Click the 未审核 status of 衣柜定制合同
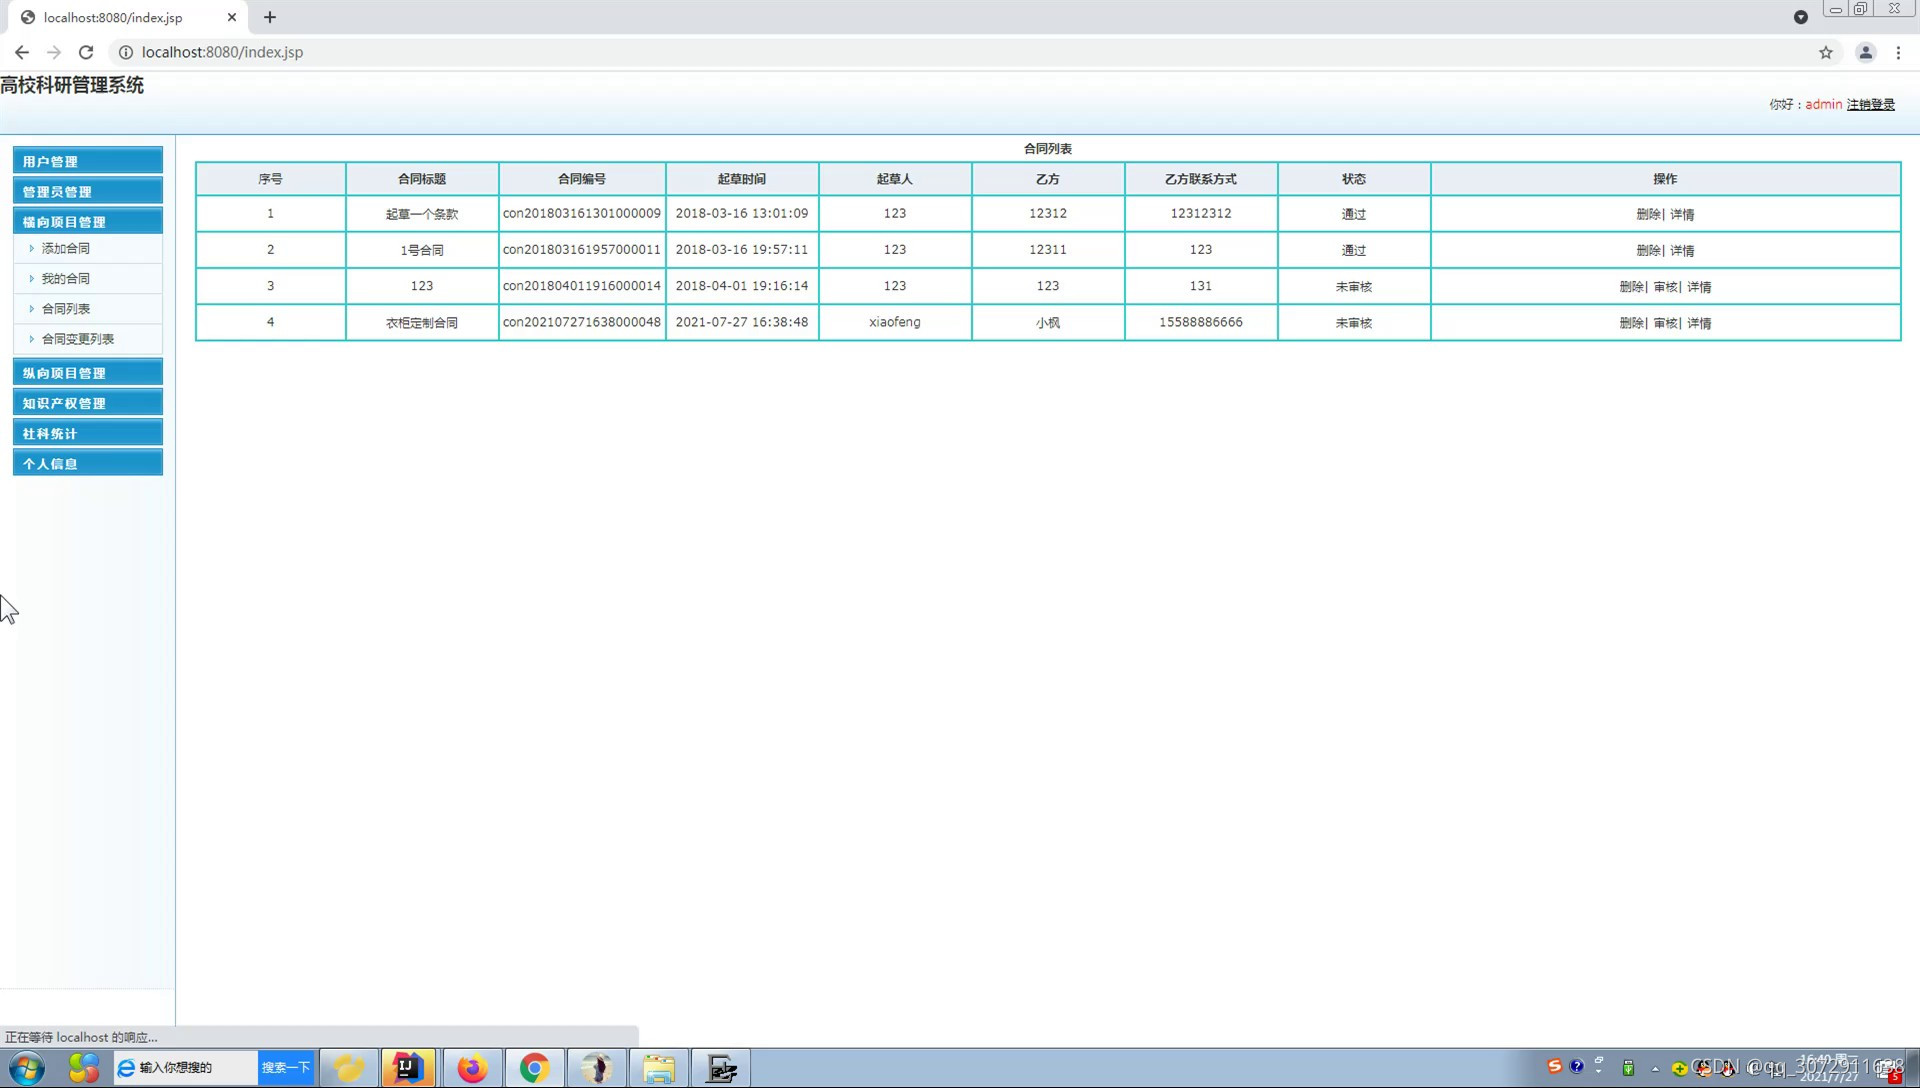 tap(1354, 322)
